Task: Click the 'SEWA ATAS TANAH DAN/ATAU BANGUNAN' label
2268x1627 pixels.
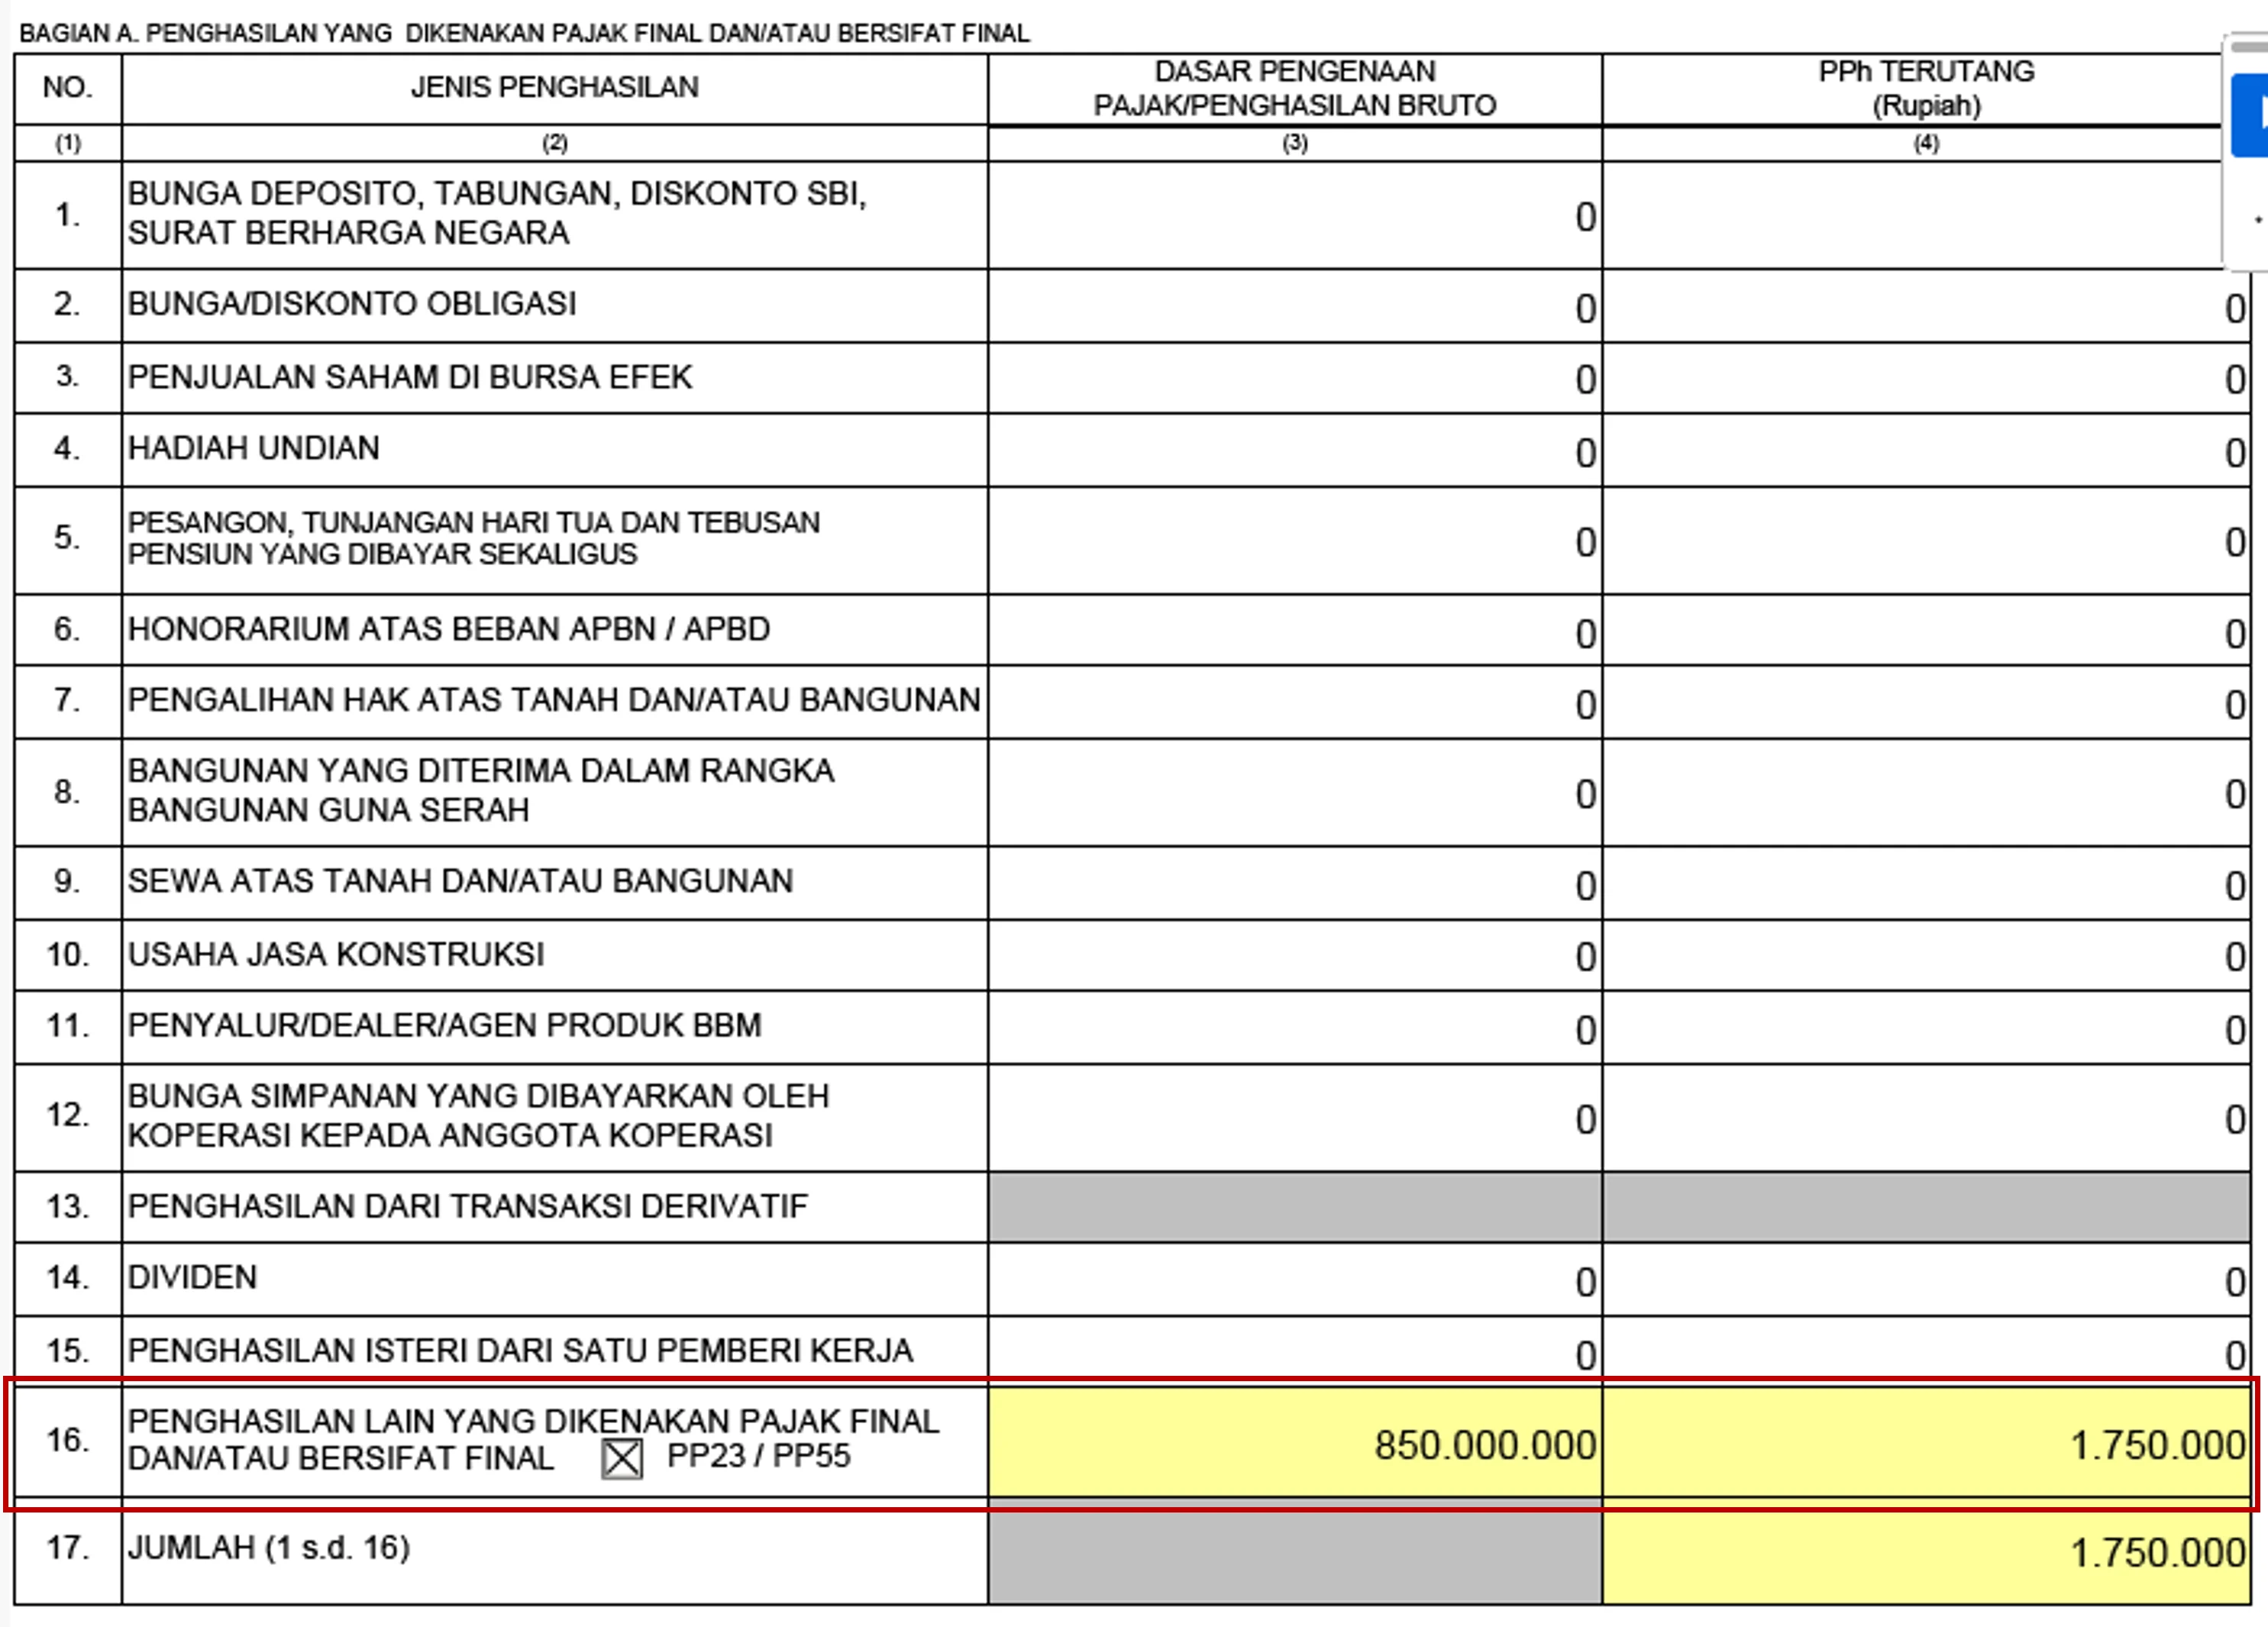Action: pyautogui.click(x=460, y=881)
